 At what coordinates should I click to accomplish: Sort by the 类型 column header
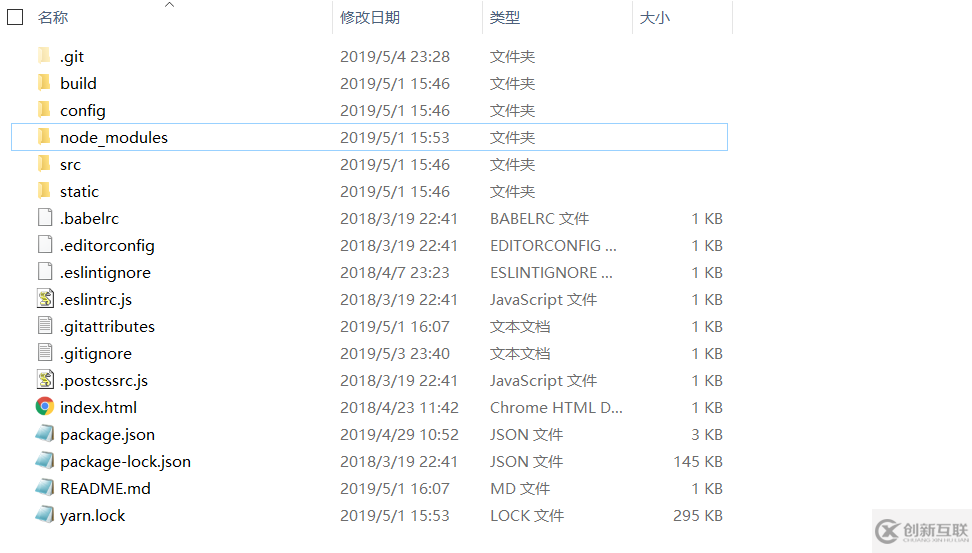tap(505, 17)
